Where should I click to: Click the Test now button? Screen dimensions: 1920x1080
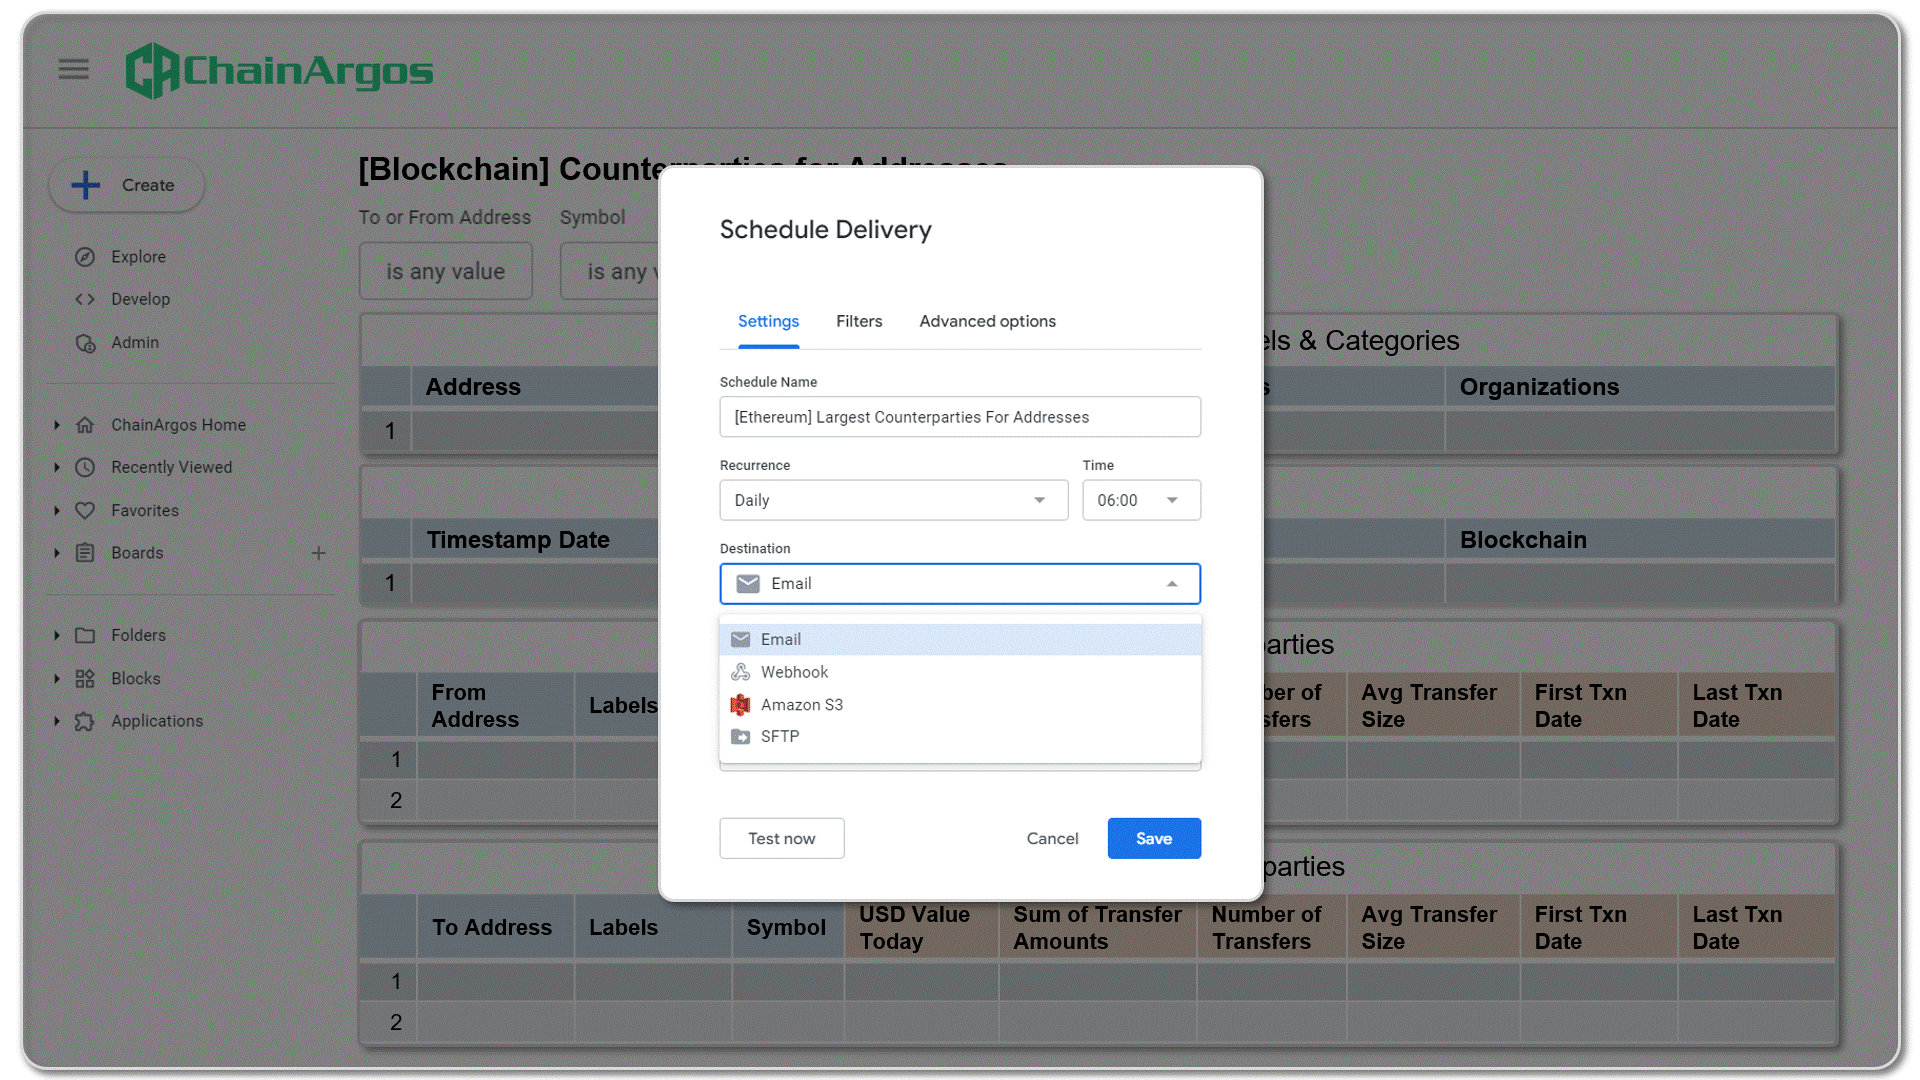coord(781,839)
